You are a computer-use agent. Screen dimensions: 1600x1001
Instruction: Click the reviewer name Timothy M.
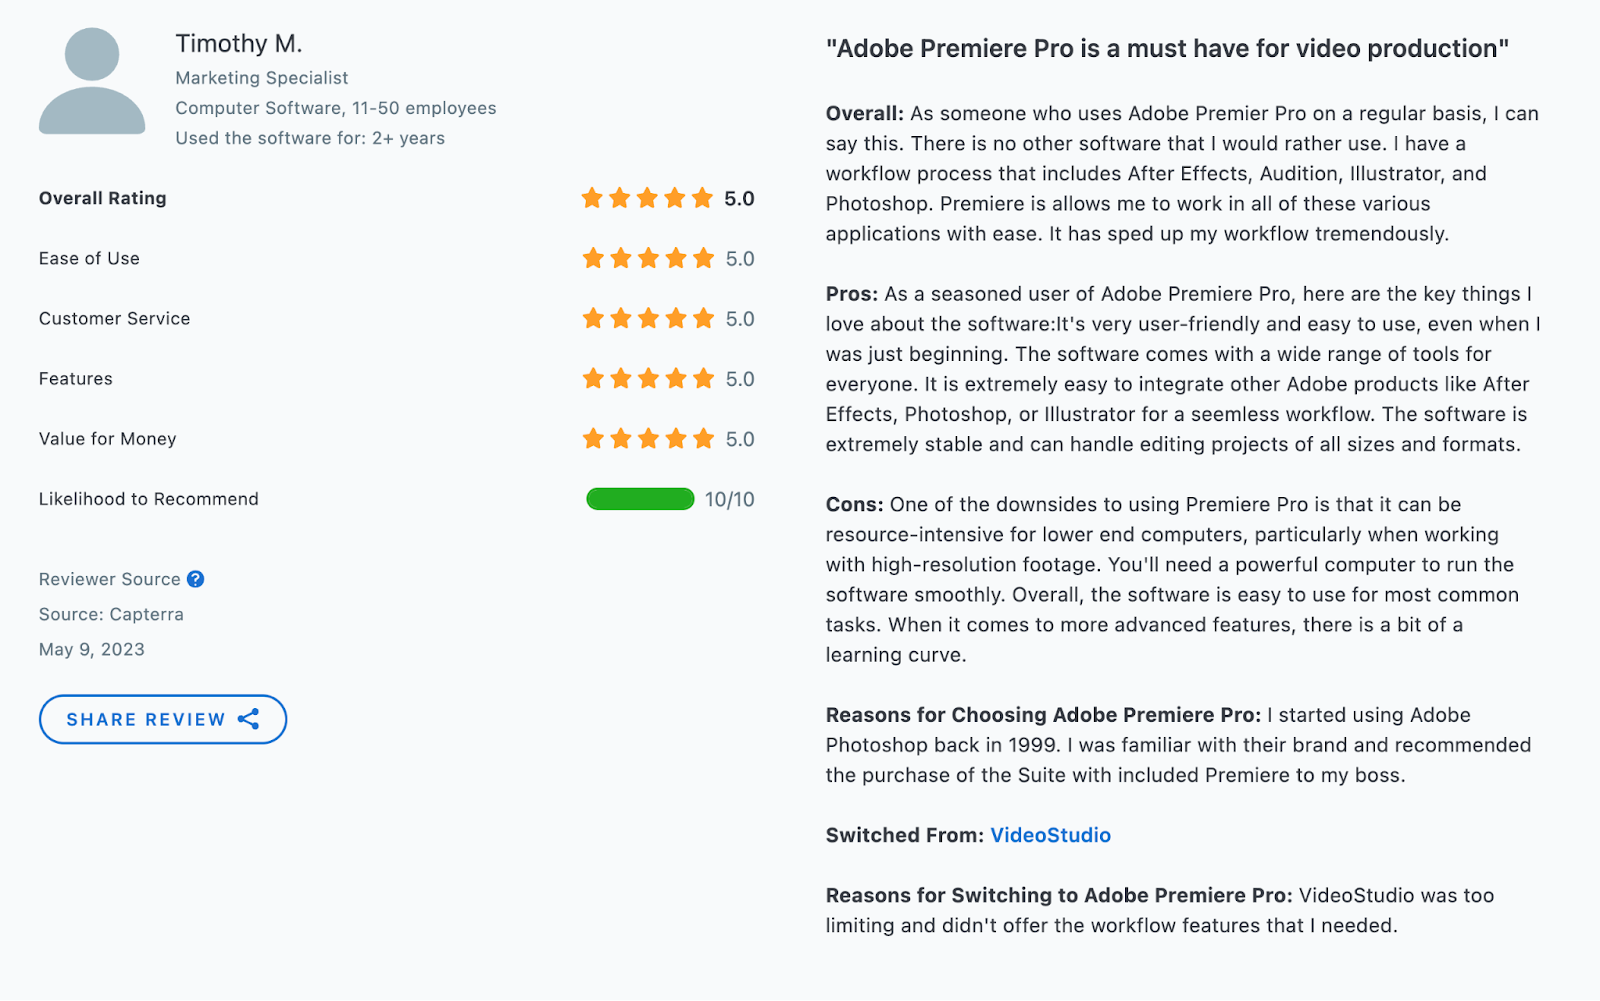pos(239,44)
